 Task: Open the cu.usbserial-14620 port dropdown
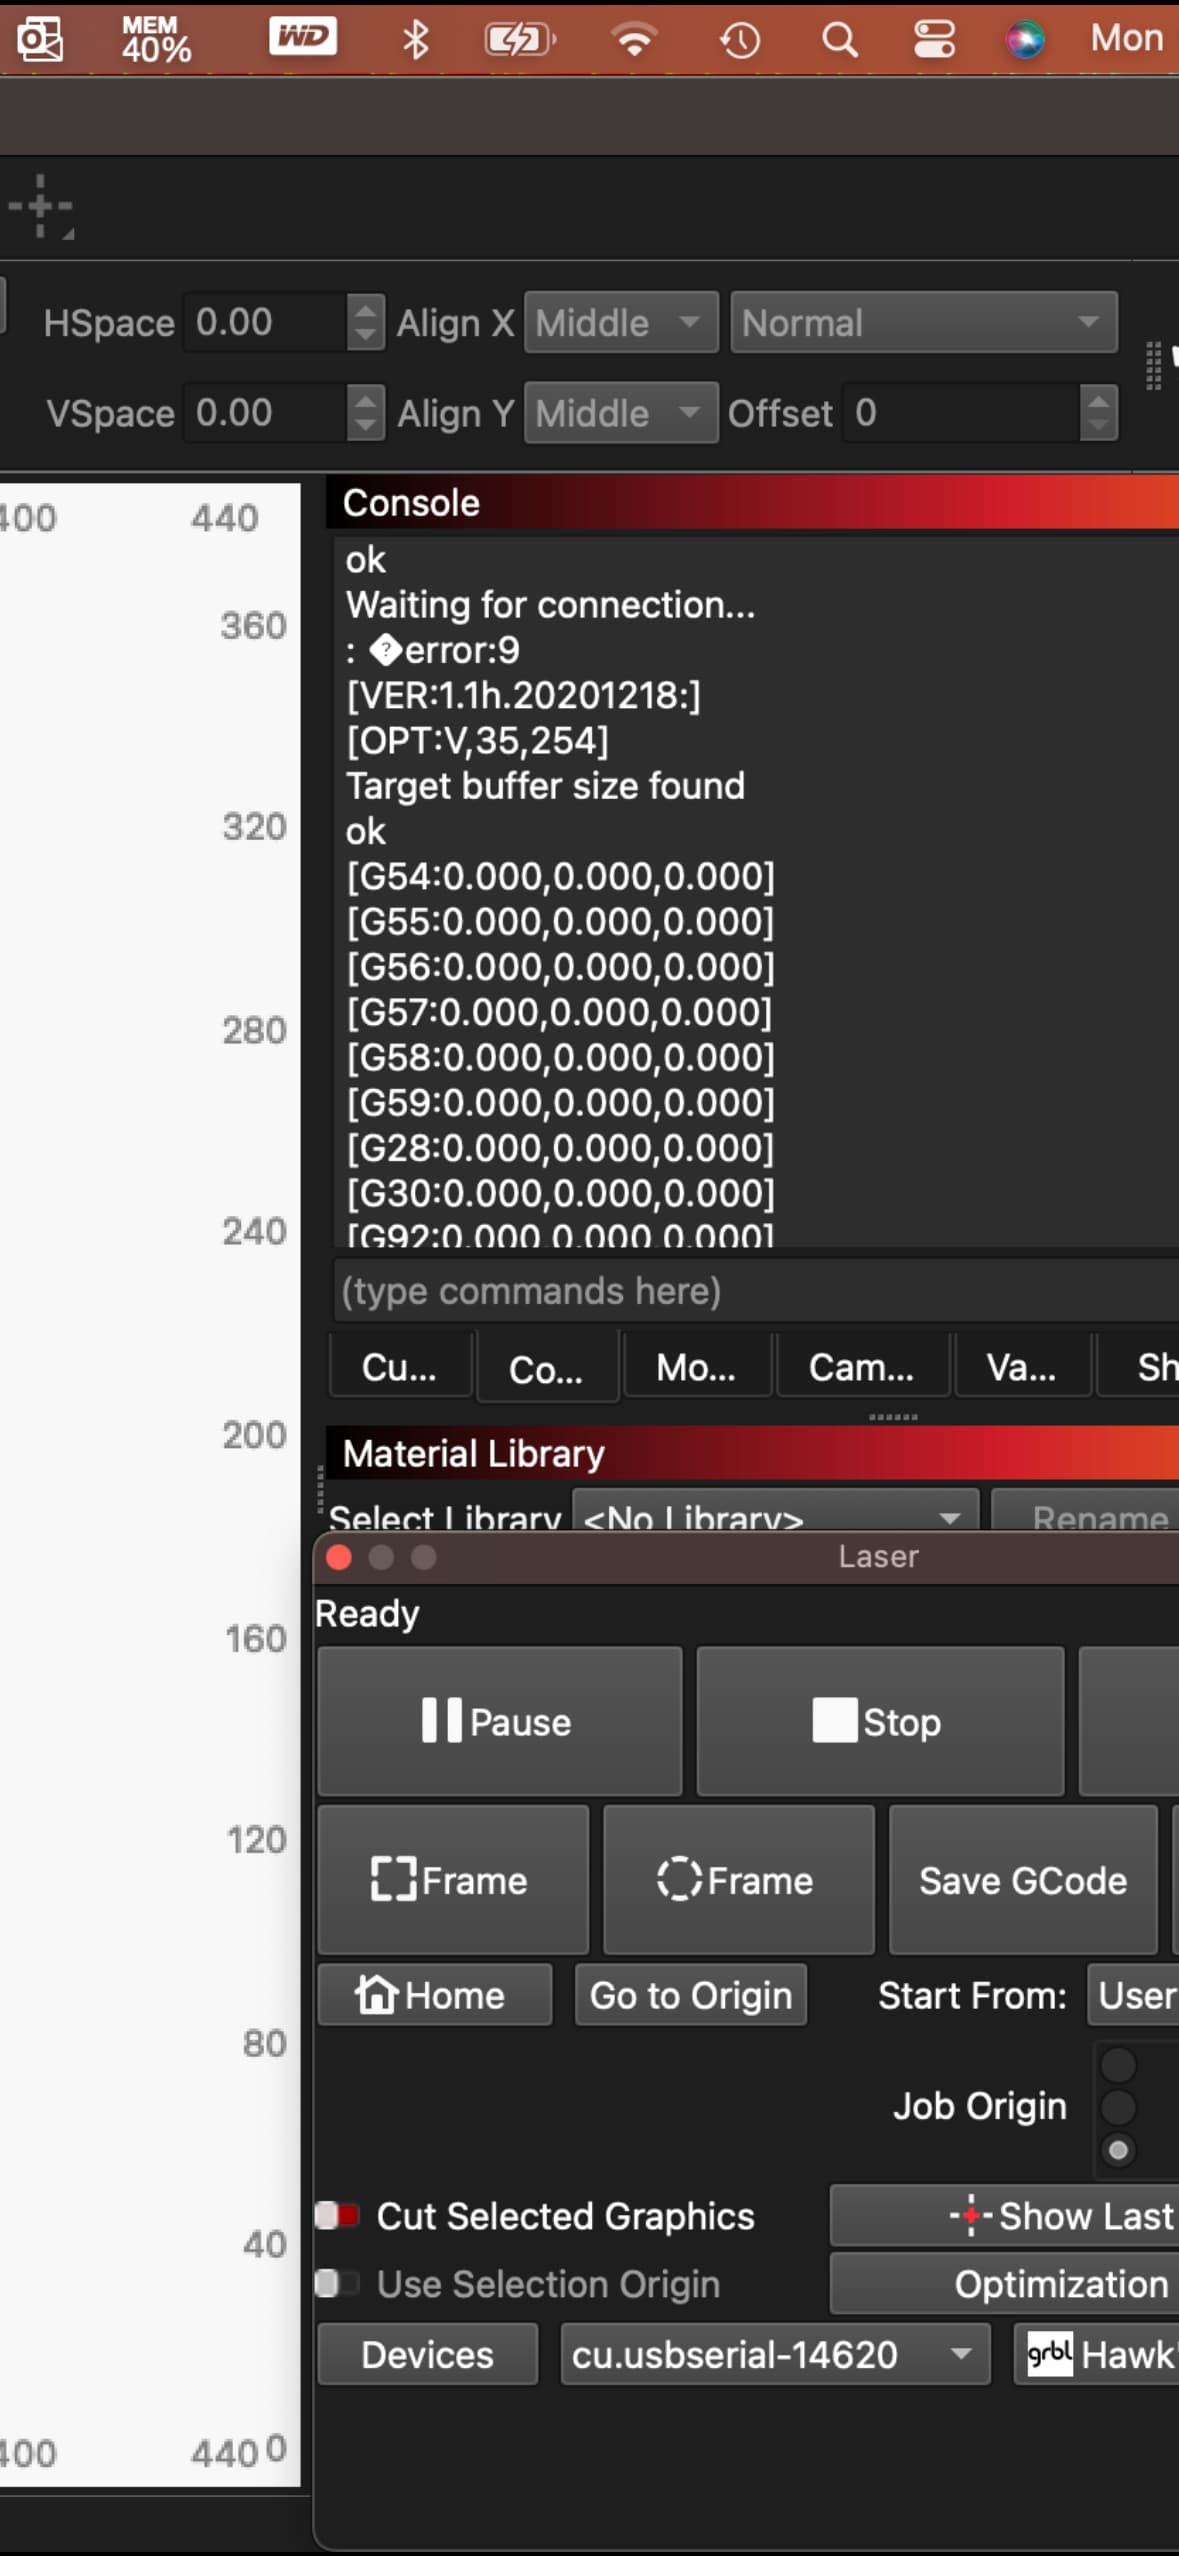click(x=775, y=2355)
